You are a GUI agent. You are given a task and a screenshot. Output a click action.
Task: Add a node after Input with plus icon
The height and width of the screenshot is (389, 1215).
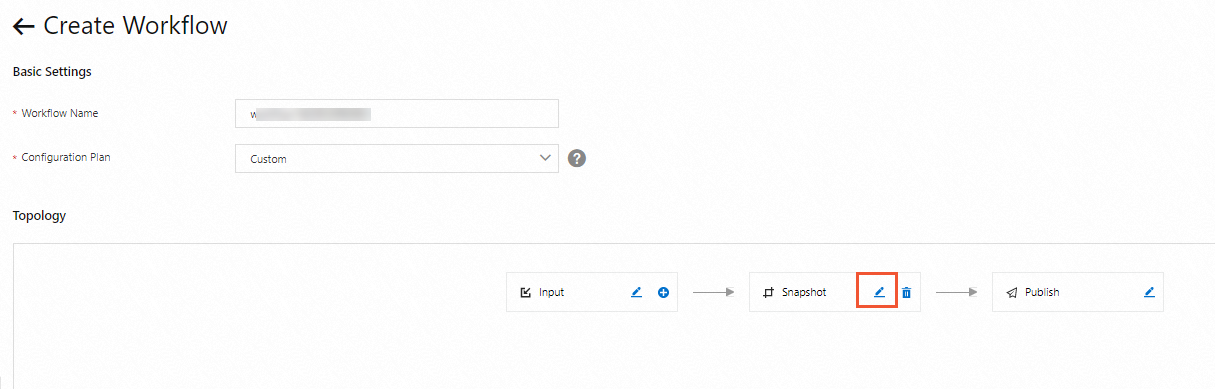663,292
